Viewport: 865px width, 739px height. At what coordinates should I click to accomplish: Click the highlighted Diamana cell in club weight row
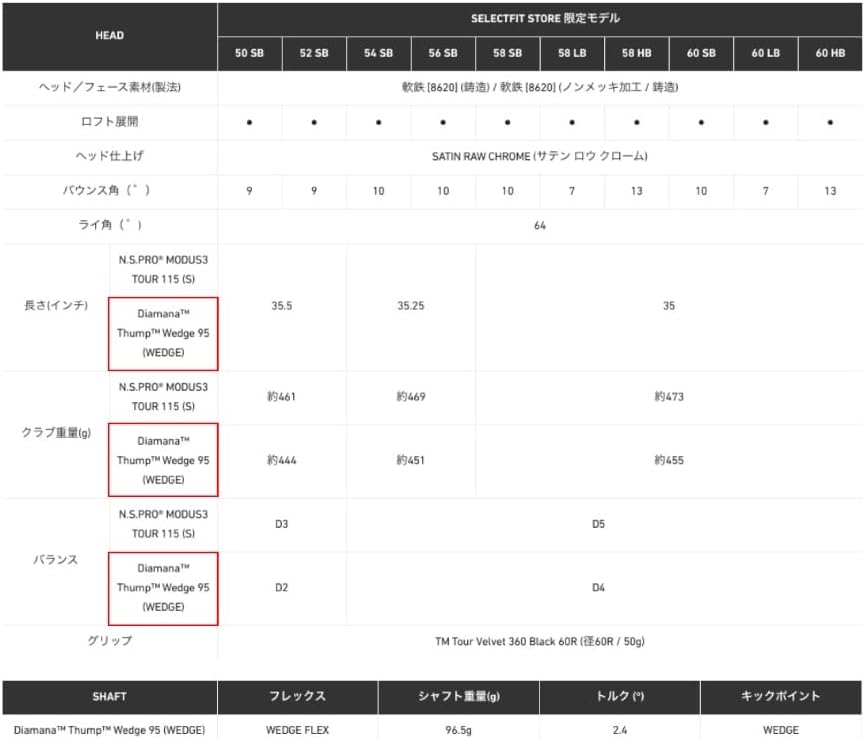(163, 460)
